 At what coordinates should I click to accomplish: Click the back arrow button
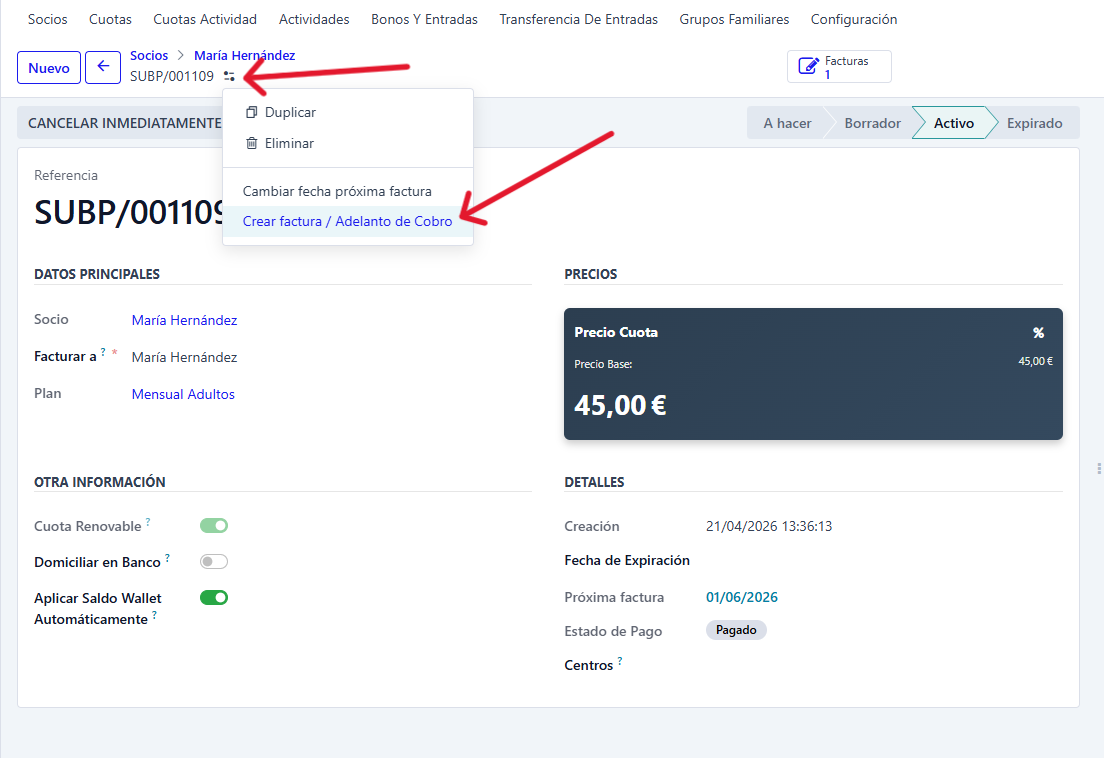(x=102, y=67)
